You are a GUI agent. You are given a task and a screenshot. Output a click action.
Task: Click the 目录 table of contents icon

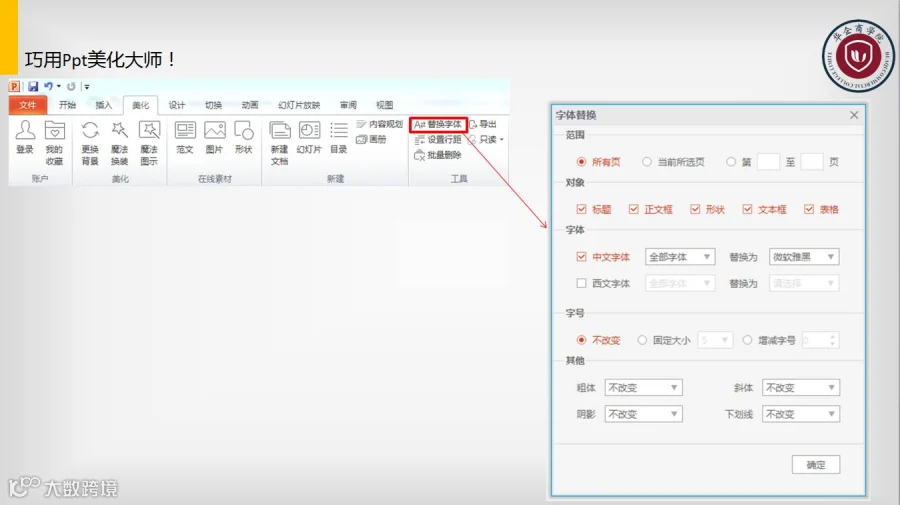coord(339,130)
